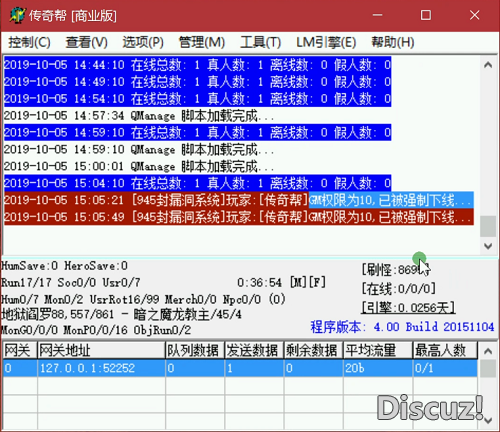Select log line 14:59:10 QManage 脚本加载完成
Viewport: 500px width, 432px height.
point(139,150)
